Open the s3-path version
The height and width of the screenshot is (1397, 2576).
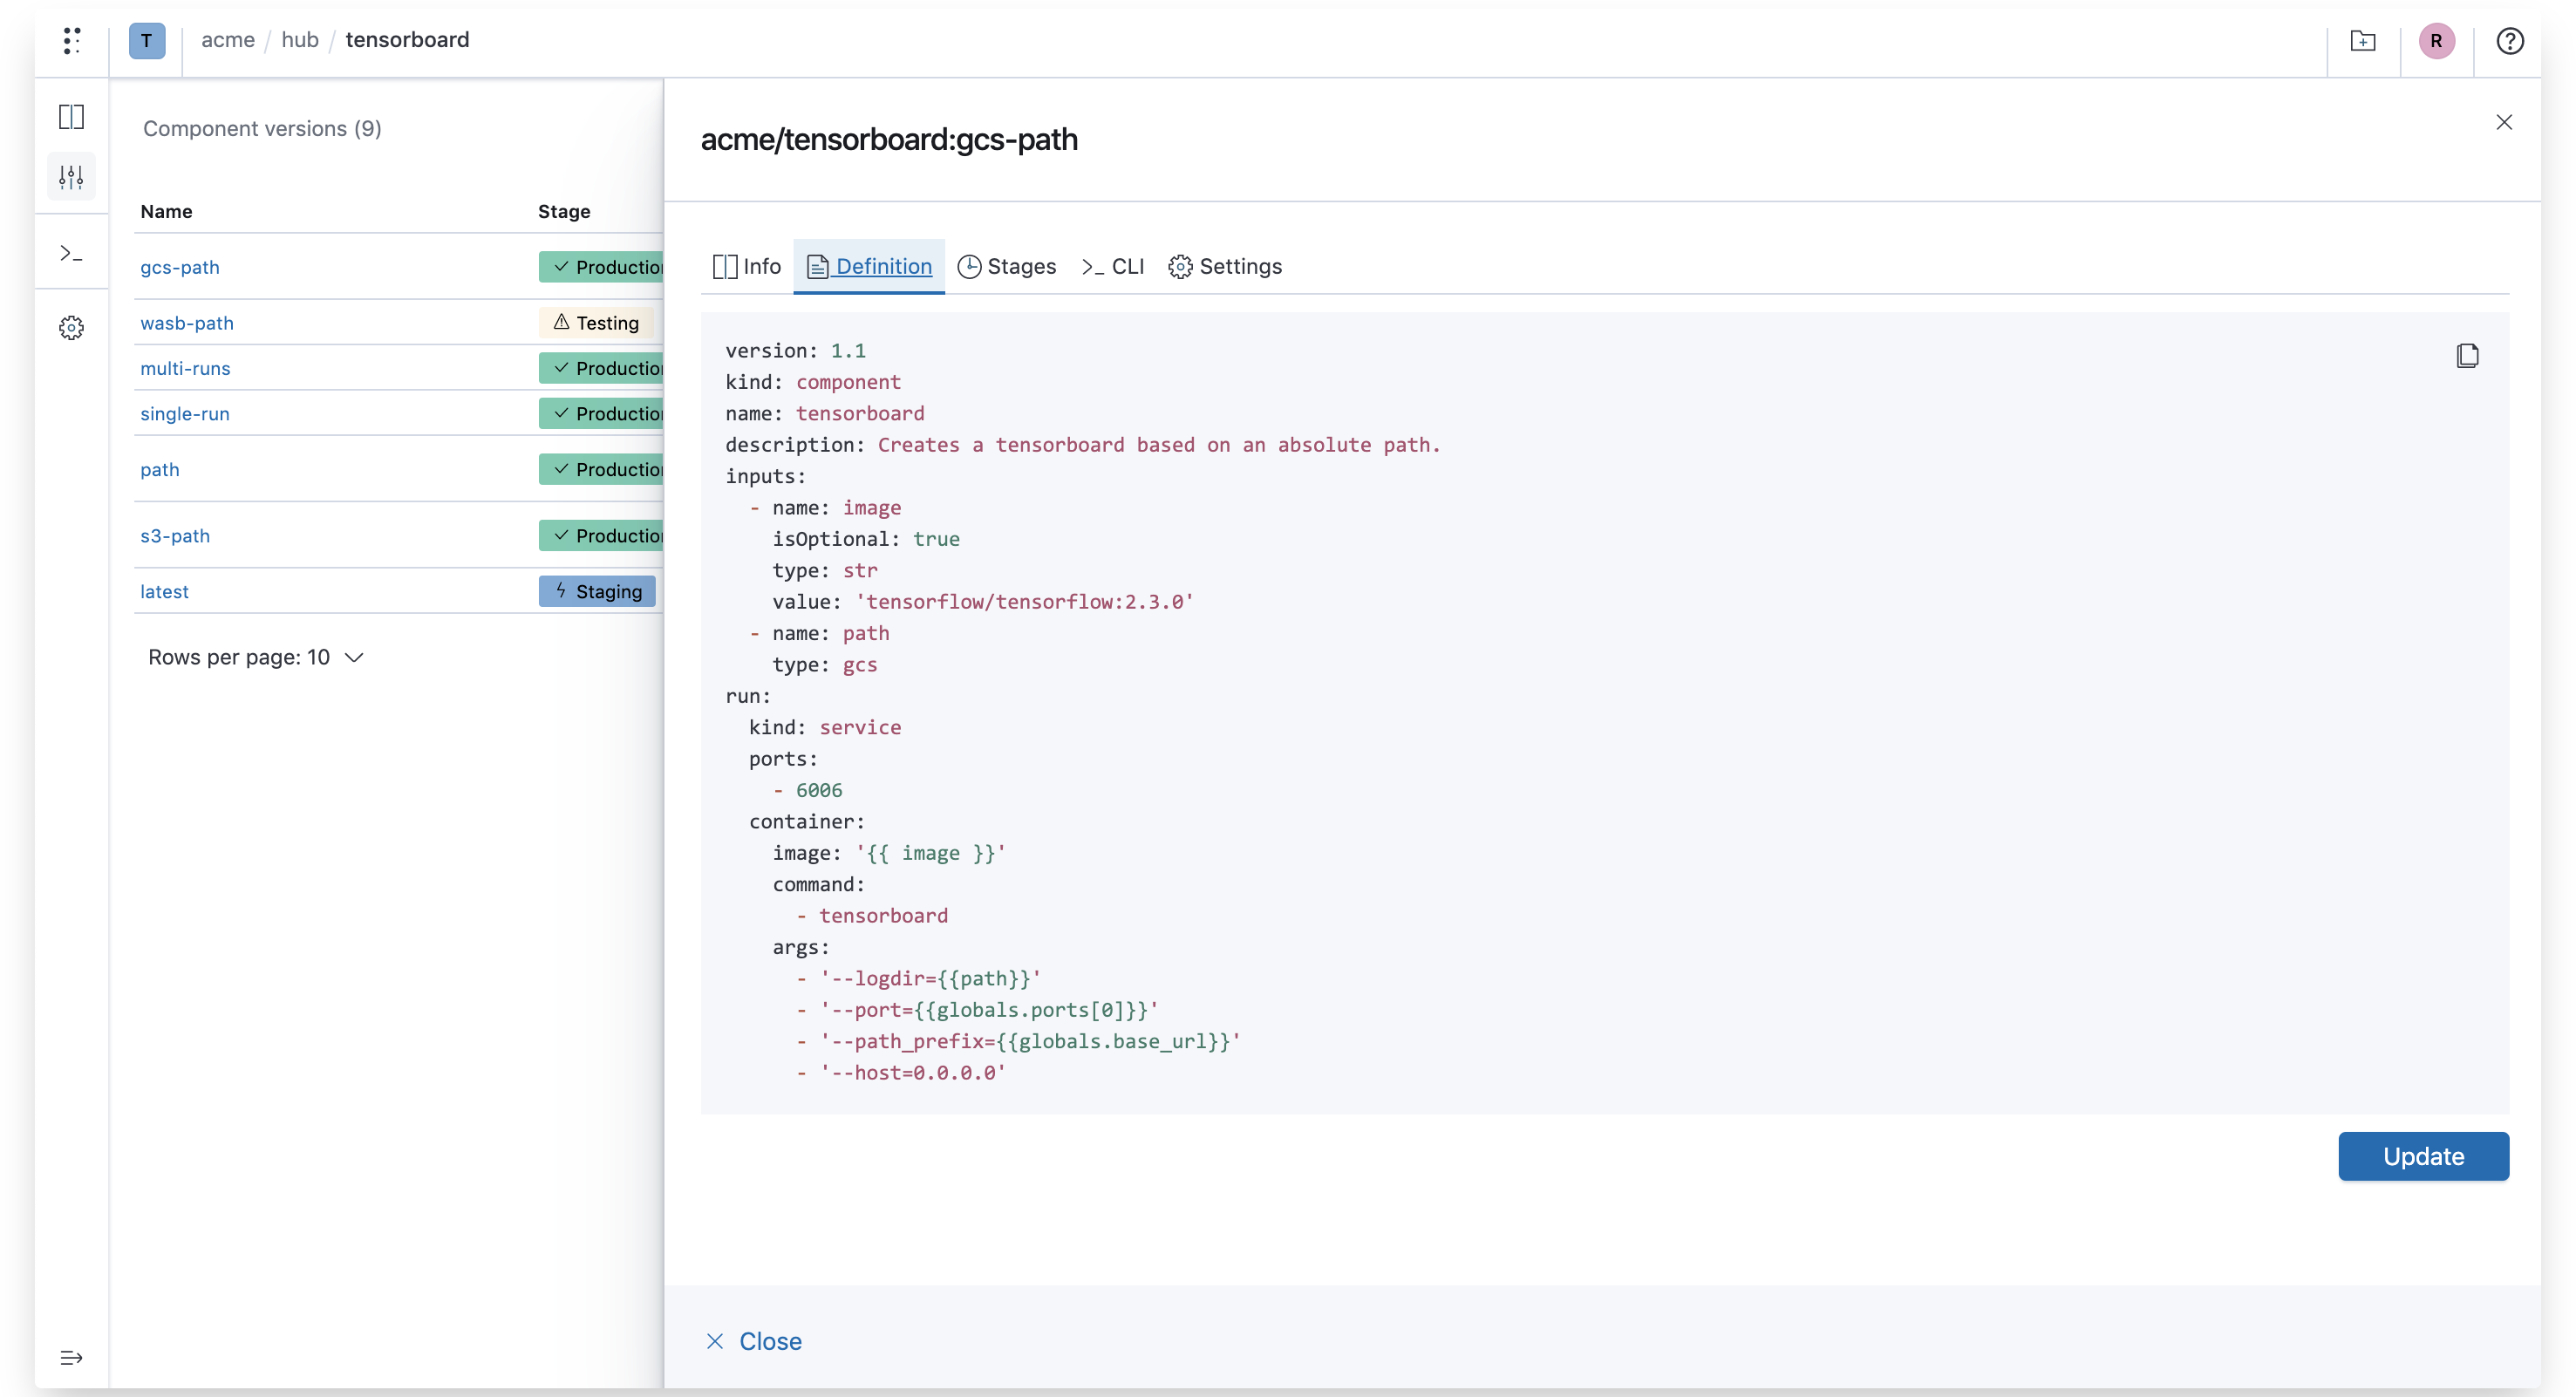click(x=175, y=535)
